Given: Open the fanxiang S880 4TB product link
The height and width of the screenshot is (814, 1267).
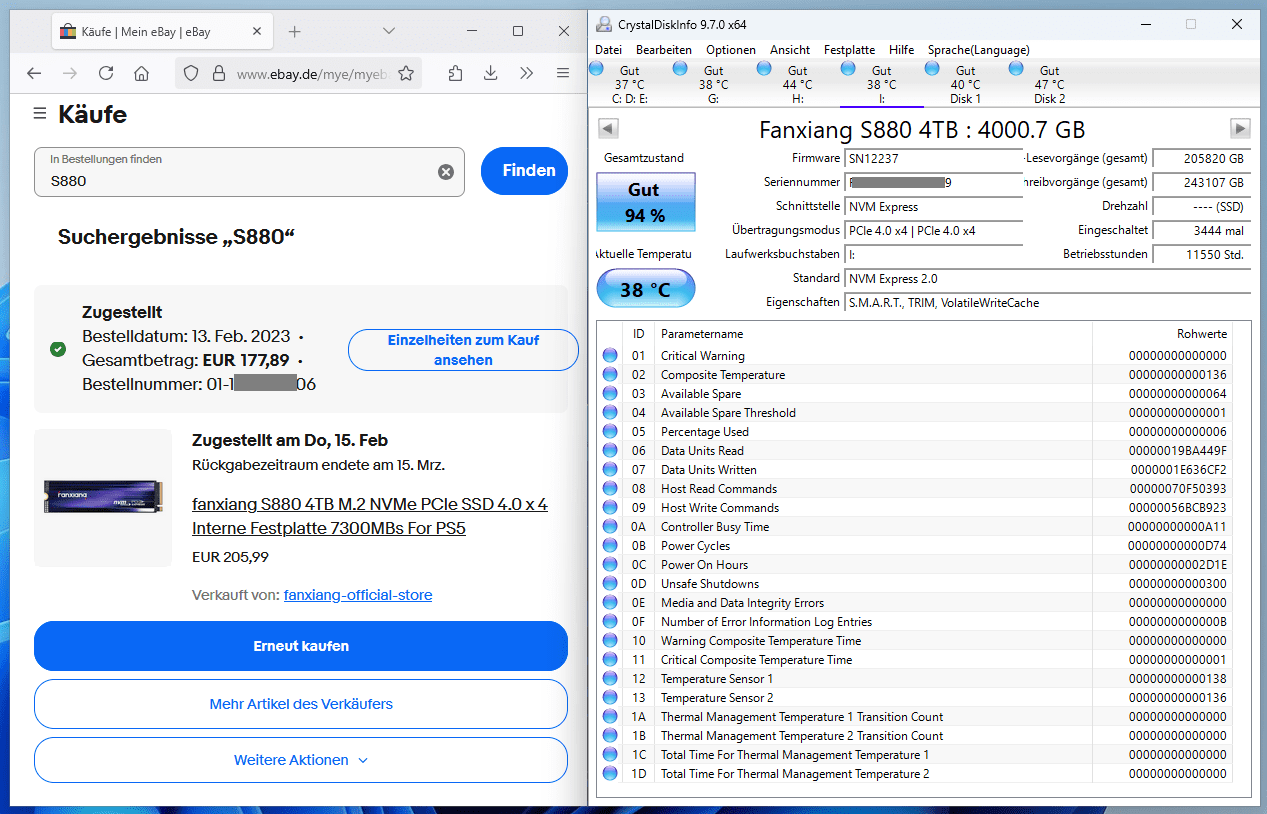Looking at the screenshot, I should point(370,516).
